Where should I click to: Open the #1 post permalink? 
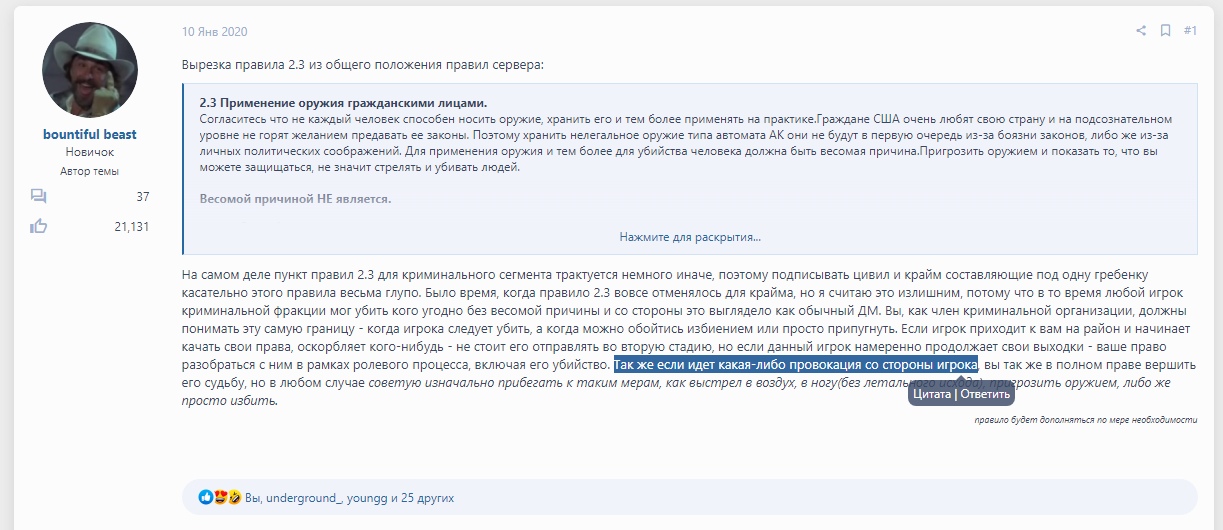click(x=1190, y=31)
